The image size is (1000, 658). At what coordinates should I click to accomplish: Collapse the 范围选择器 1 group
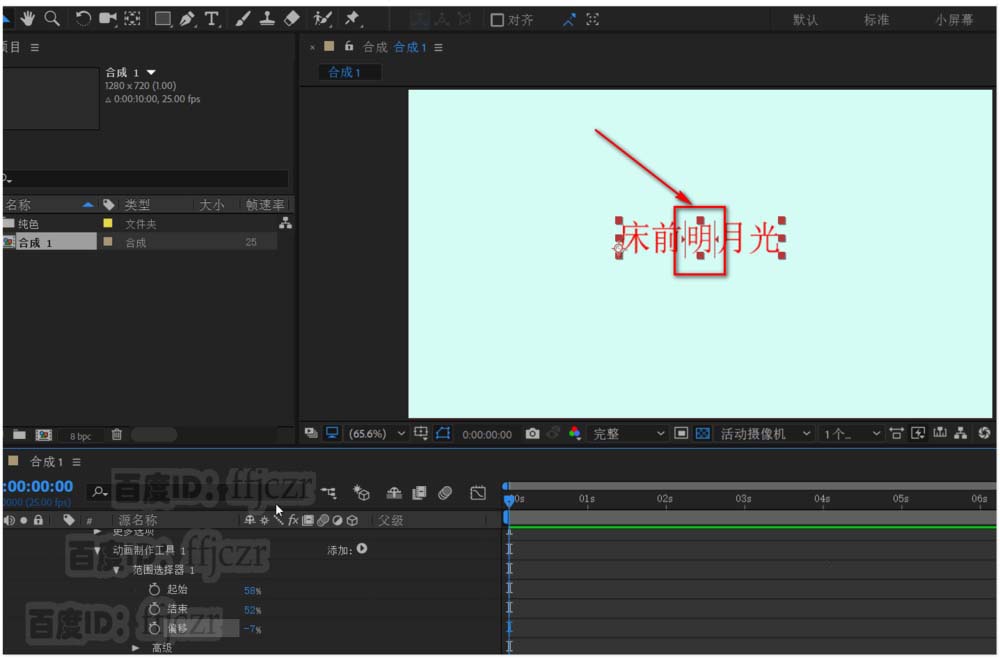[x=117, y=571]
